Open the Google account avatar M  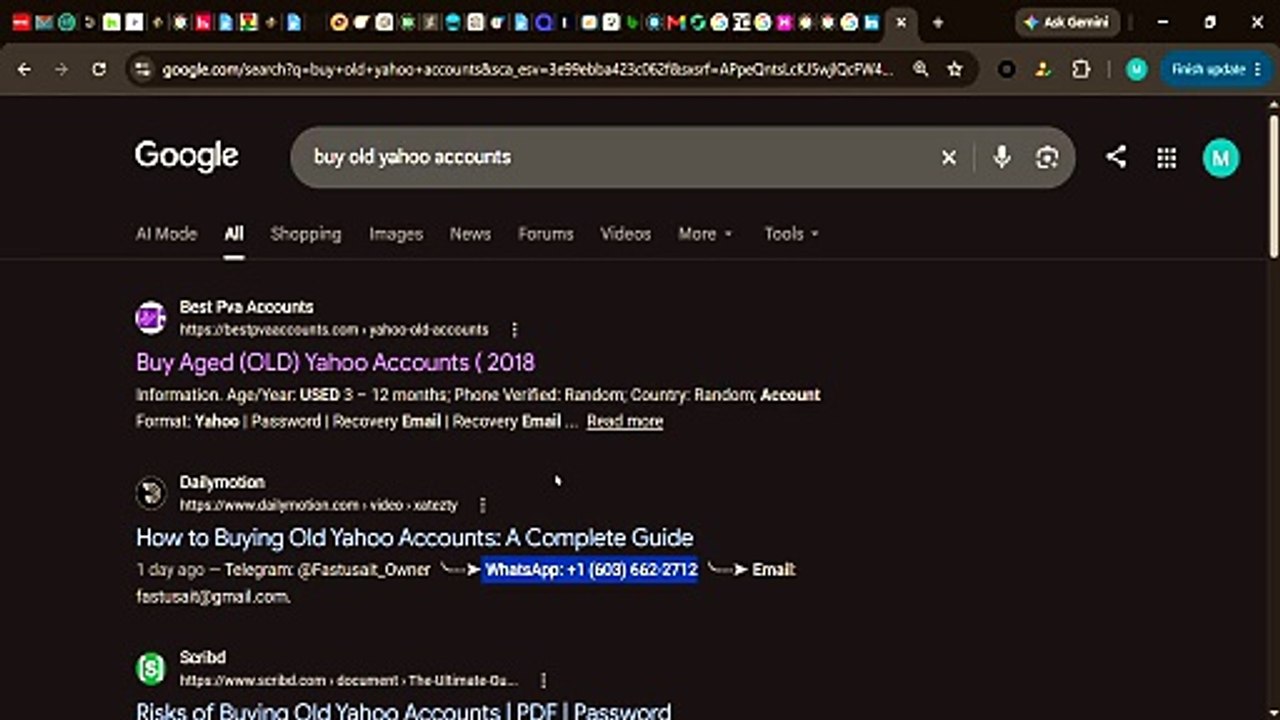click(1221, 157)
